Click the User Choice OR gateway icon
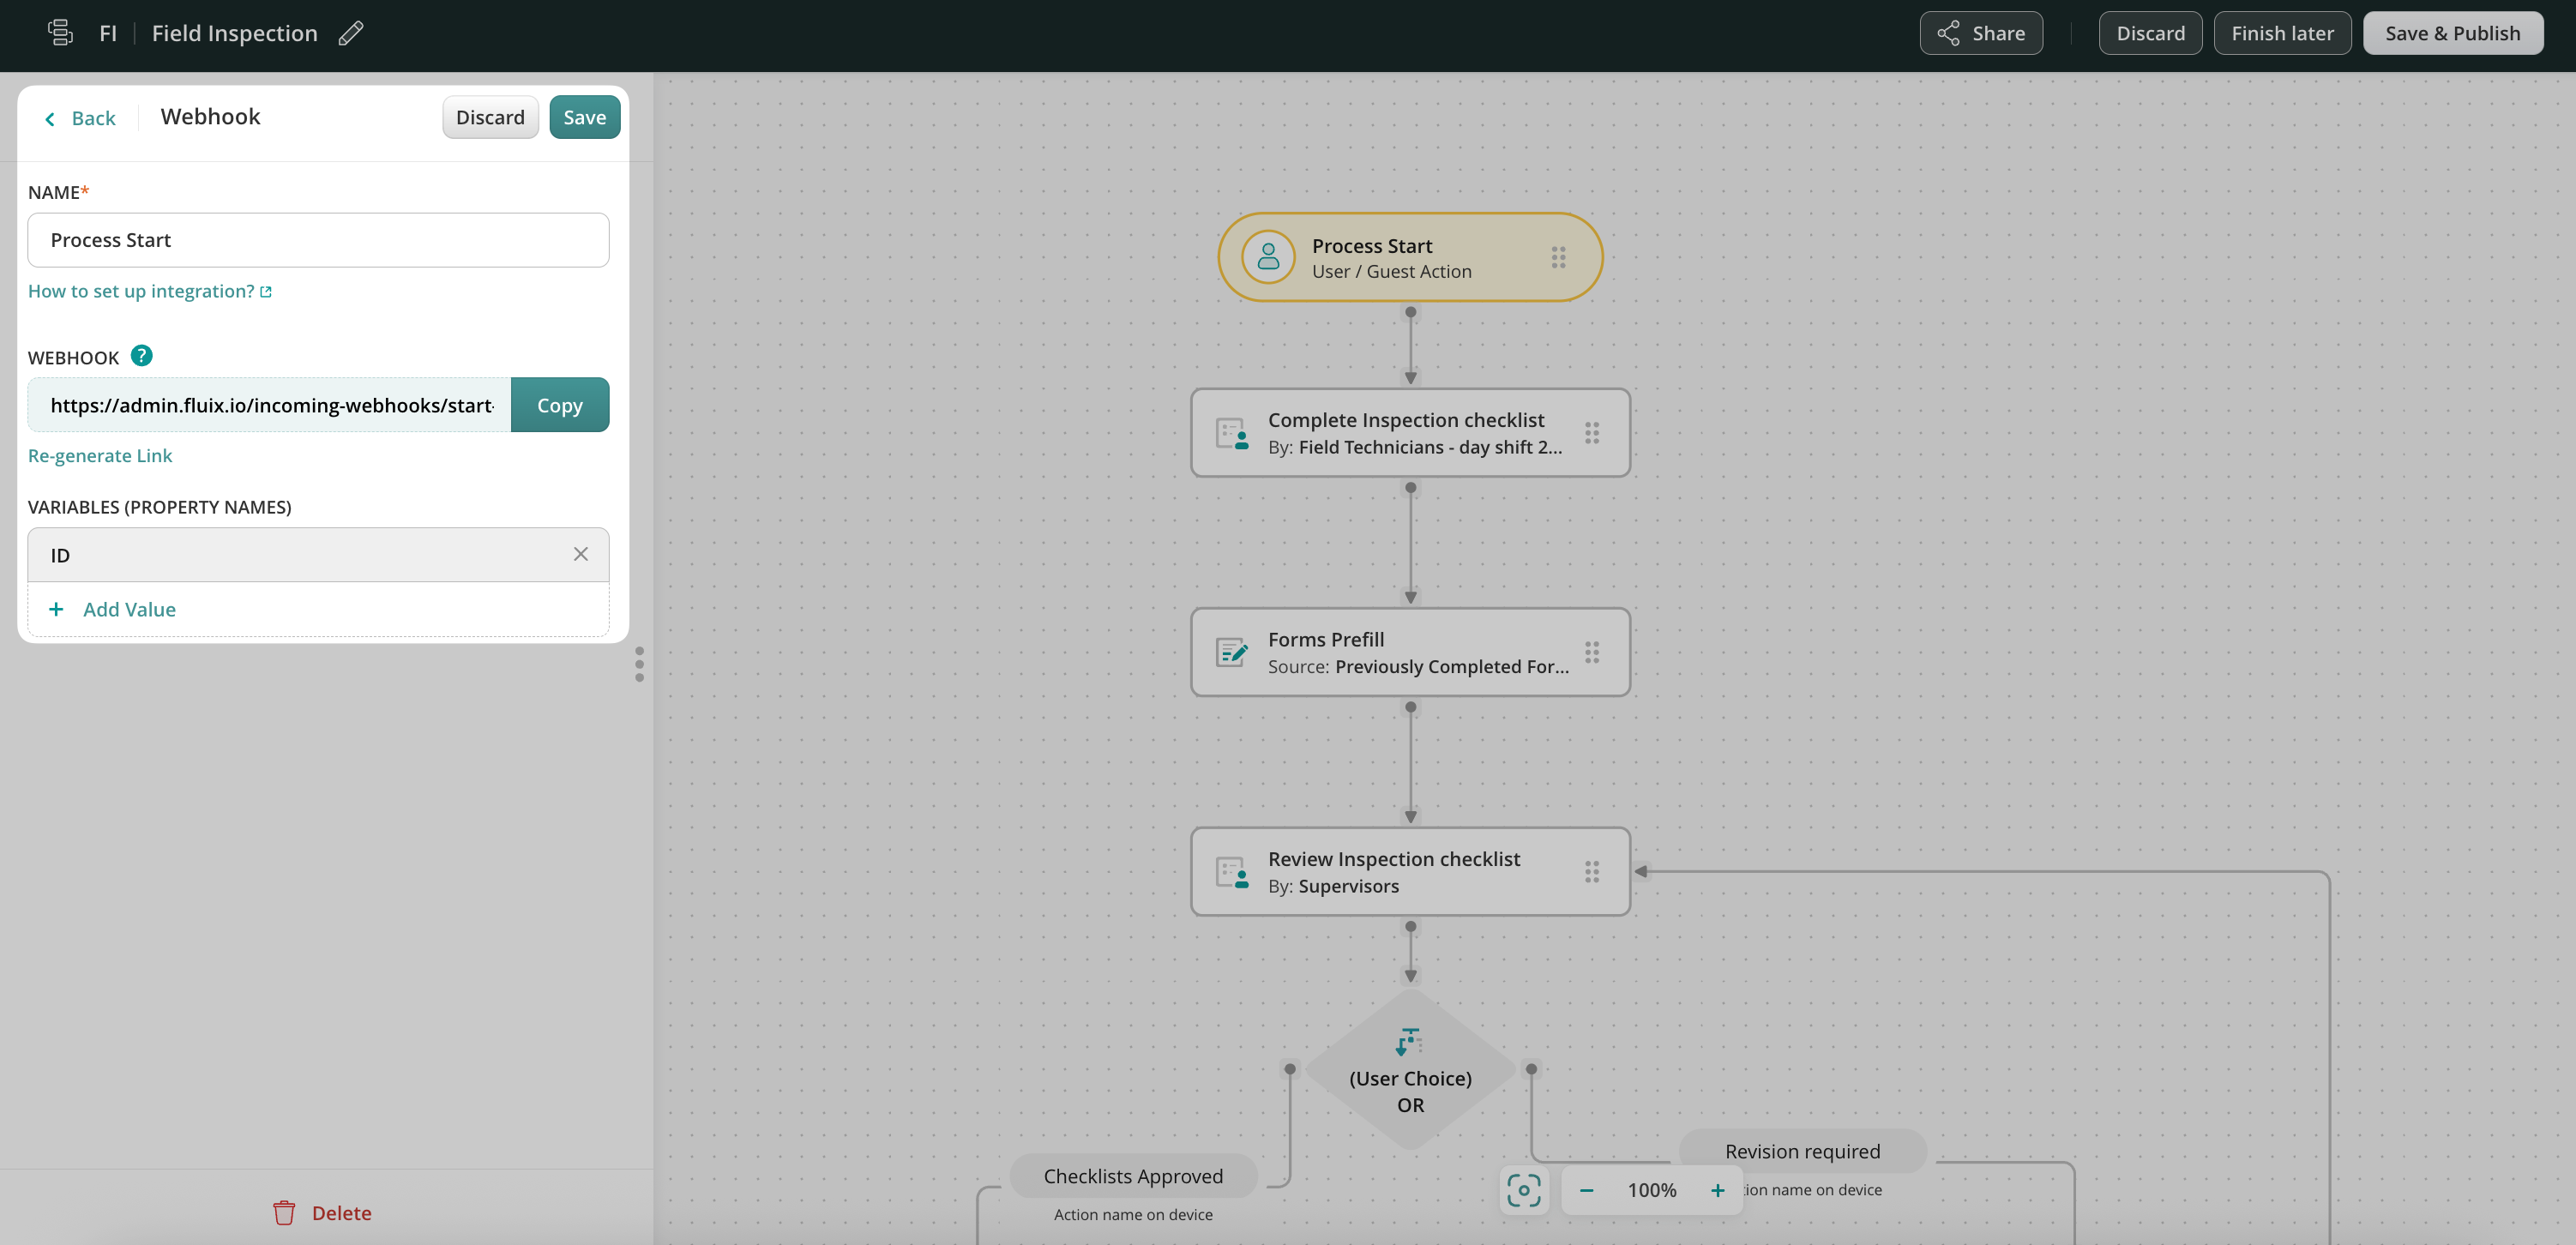 pyautogui.click(x=1409, y=1042)
